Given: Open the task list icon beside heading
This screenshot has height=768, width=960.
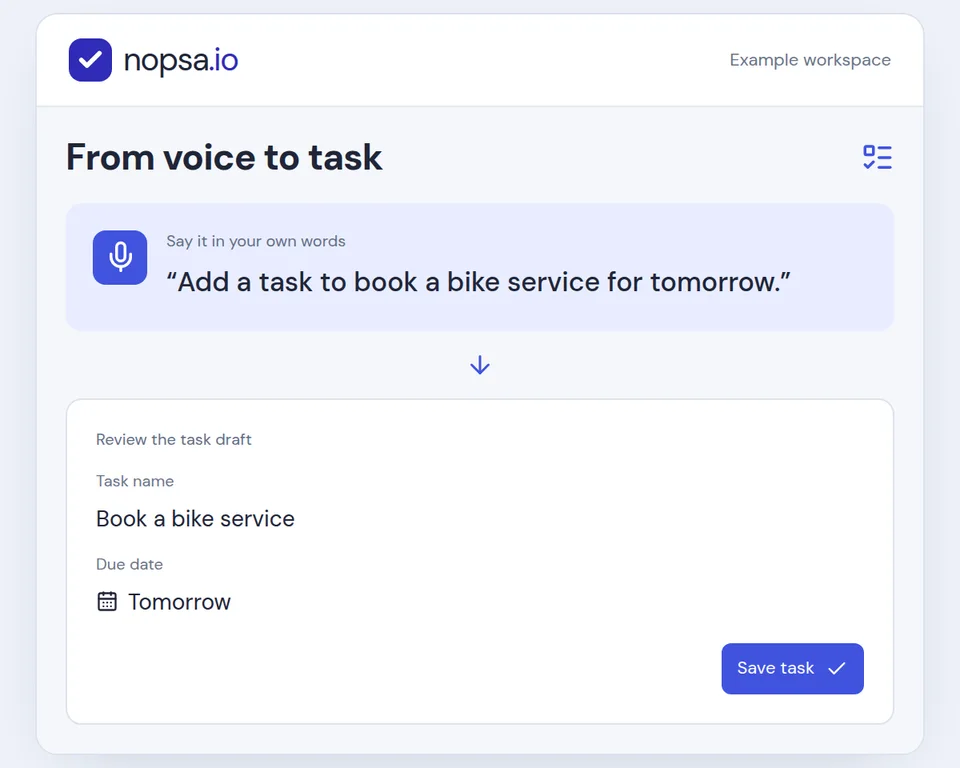Looking at the screenshot, I should 877,157.
